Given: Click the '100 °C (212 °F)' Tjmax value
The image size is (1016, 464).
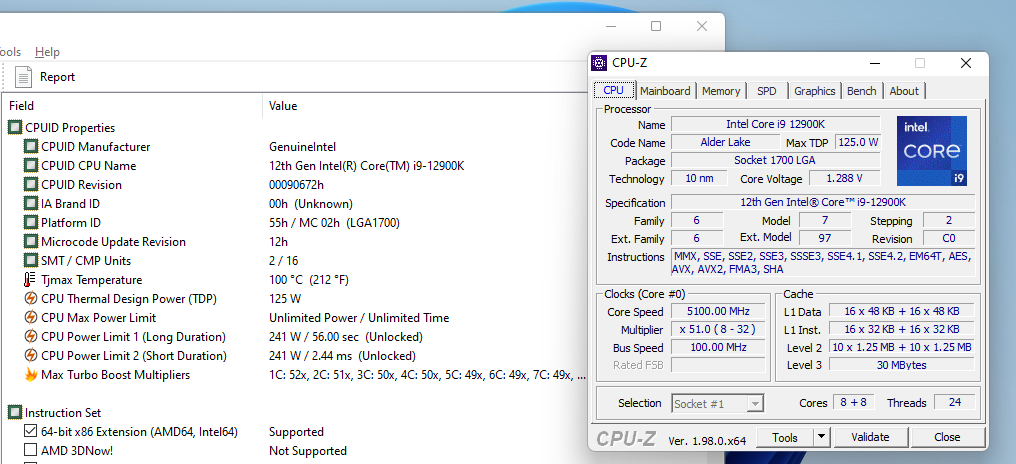Looking at the screenshot, I should click(x=309, y=280).
